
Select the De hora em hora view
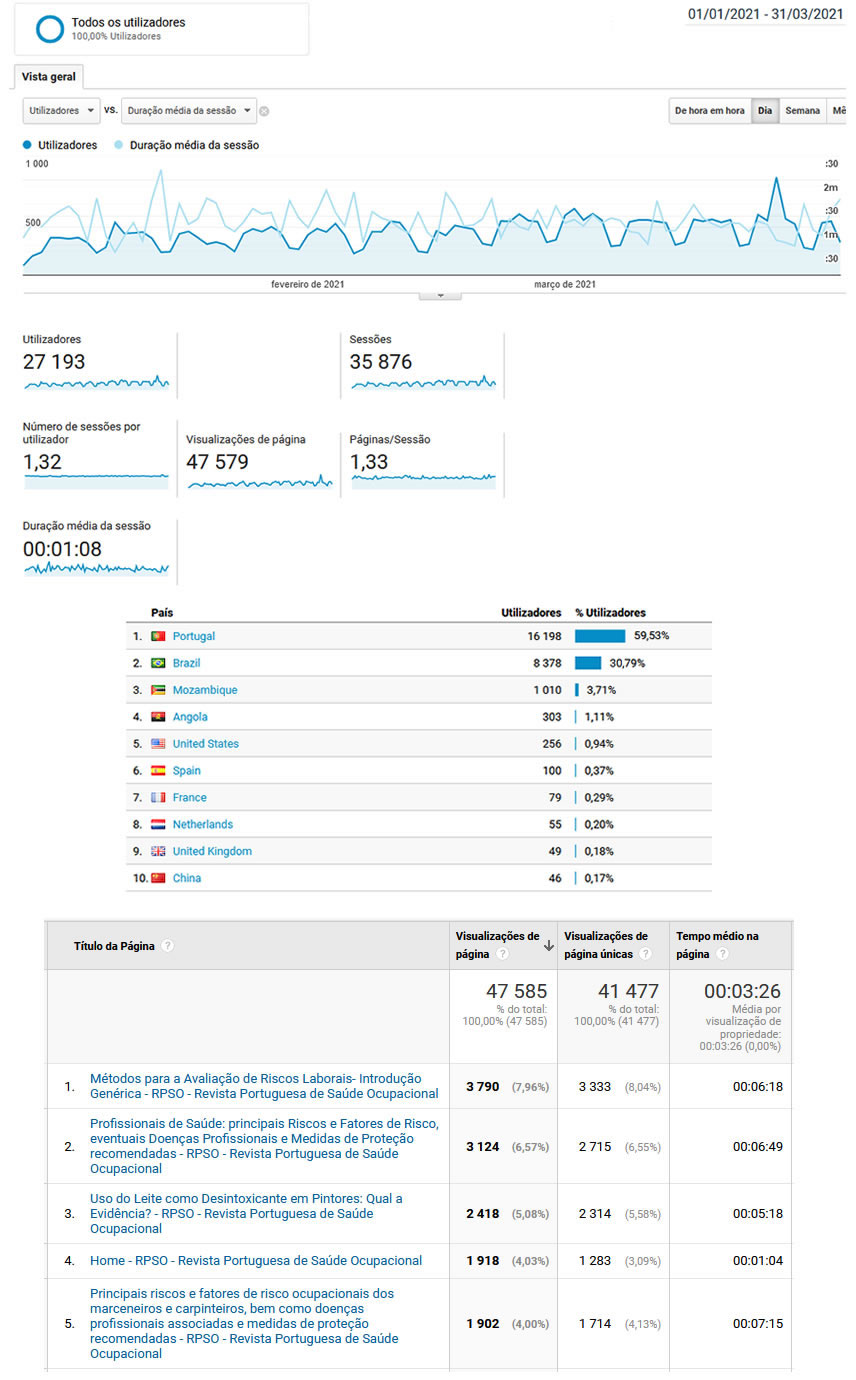pyautogui.click(x=710, y=111)
